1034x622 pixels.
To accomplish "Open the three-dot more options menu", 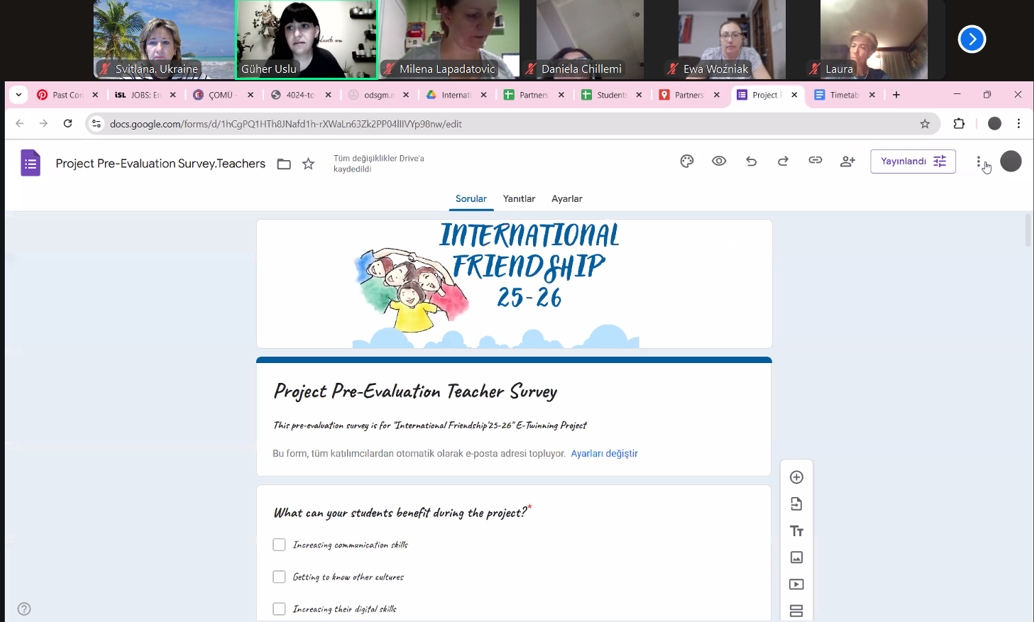I will [979, 162].
